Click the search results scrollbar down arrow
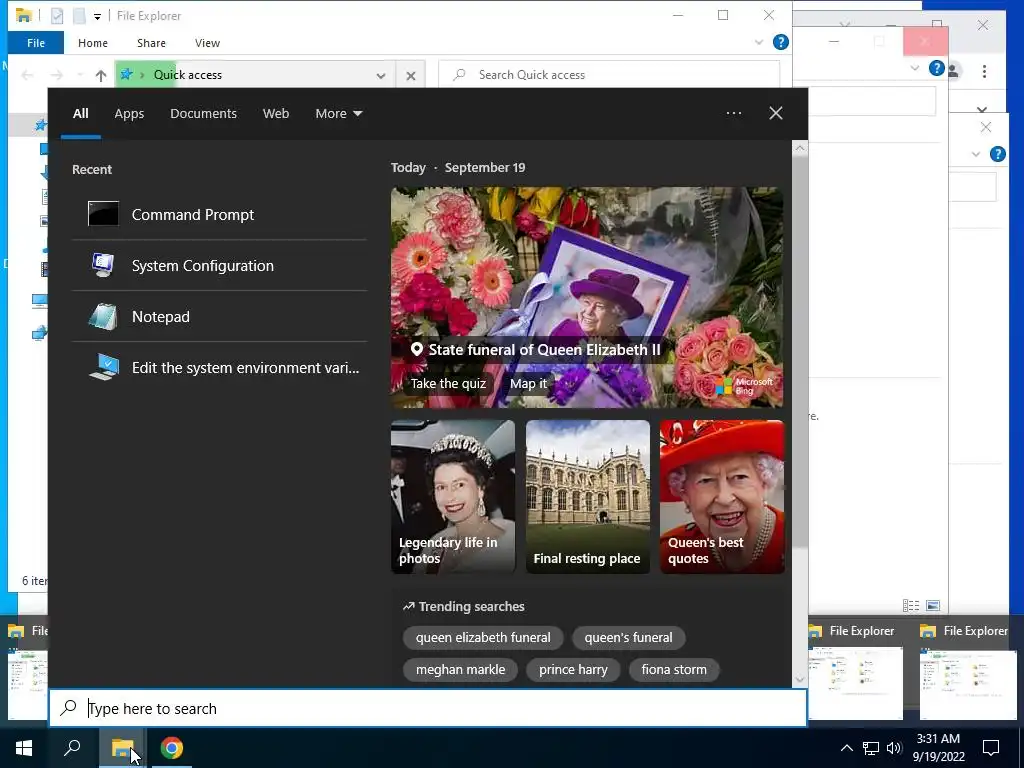 coord(800,680)
